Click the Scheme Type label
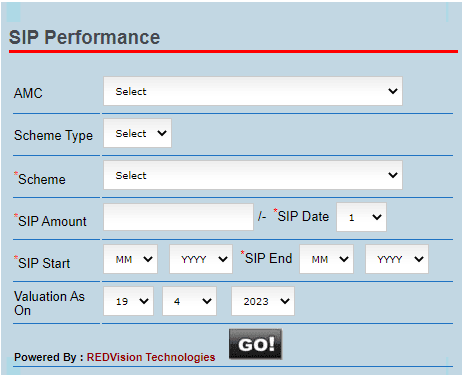This screenshot has height=375, width=462. point(53,135)
